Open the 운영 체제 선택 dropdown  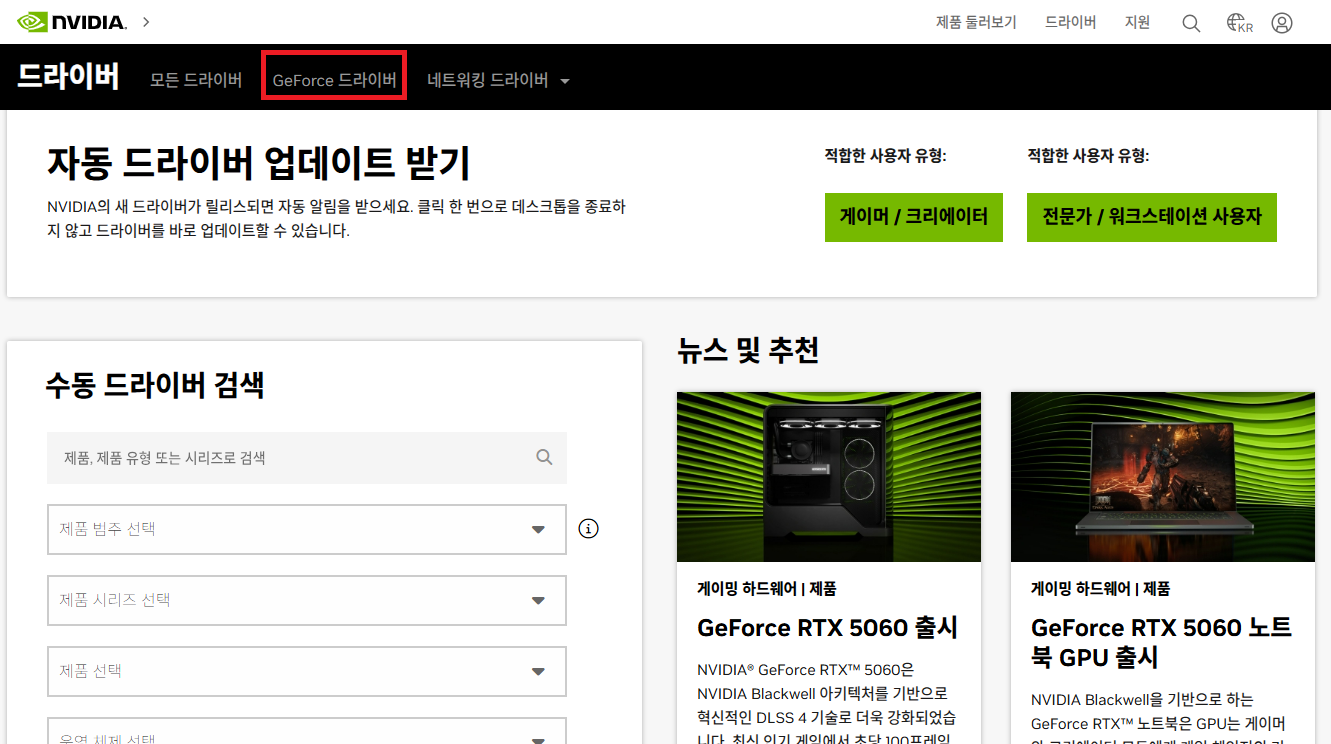(x=307, y=731)
